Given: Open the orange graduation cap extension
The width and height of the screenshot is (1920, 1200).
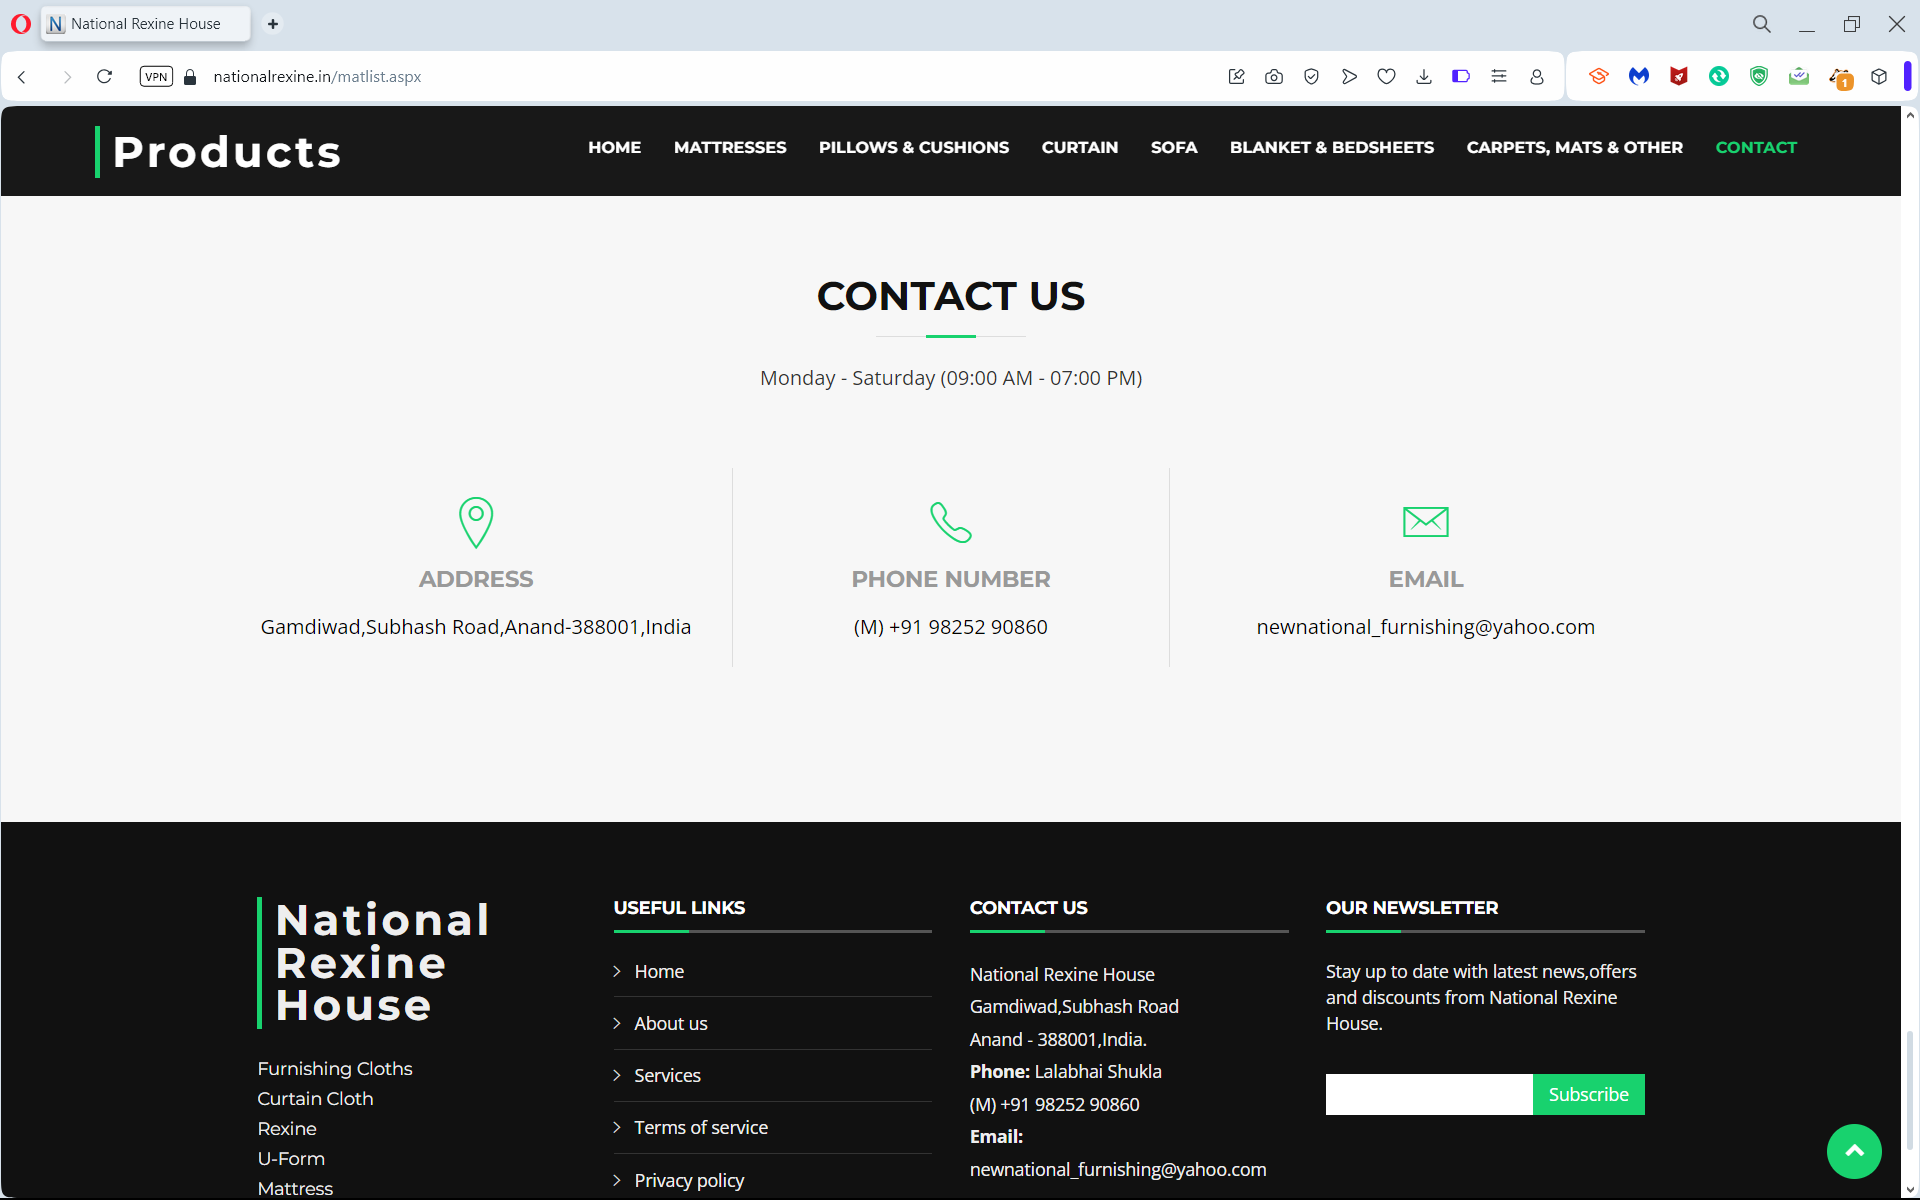Looking at the screenshot, I should click(x=1599, y=76).
